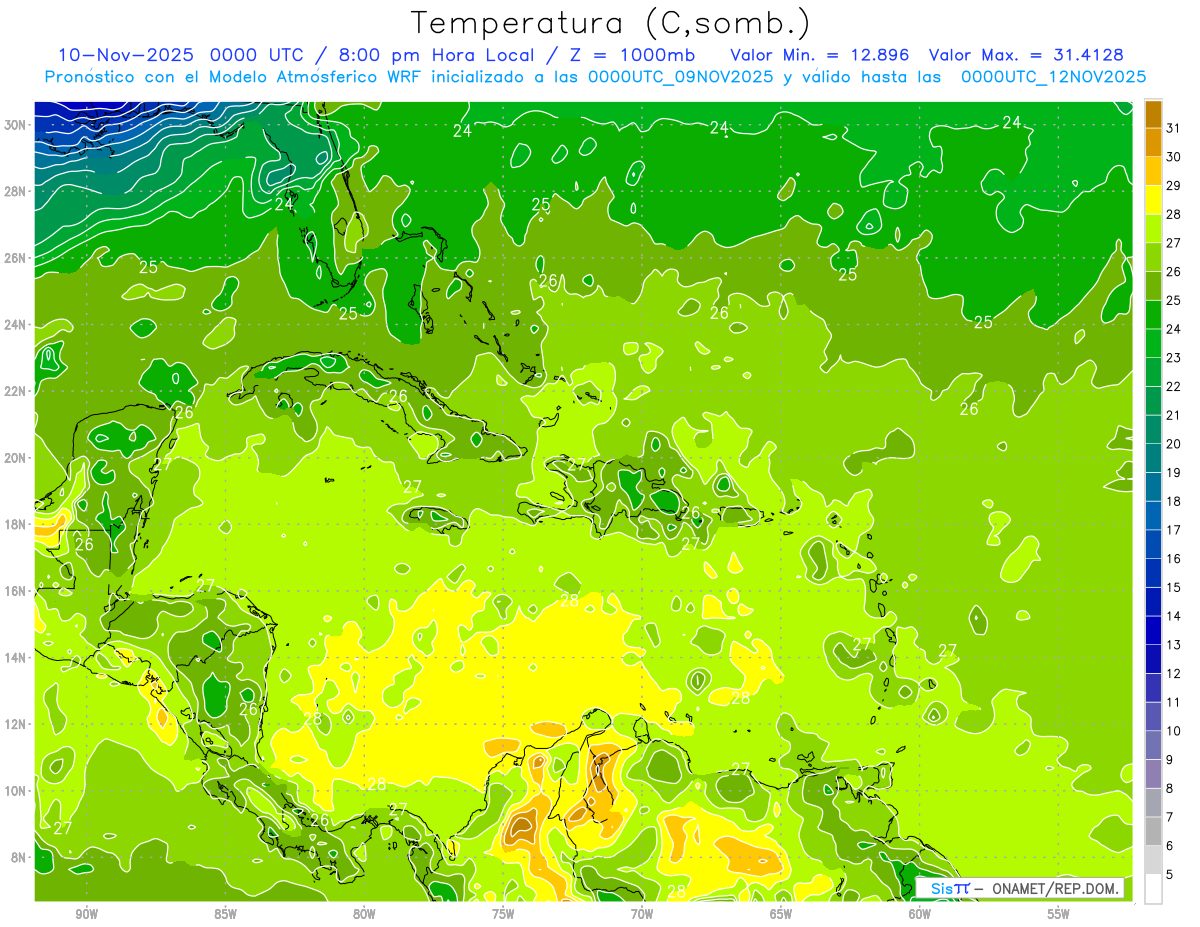Click the 70W longitude axis label
Viewport: 1200px width, 927px height.
[642, 915]
